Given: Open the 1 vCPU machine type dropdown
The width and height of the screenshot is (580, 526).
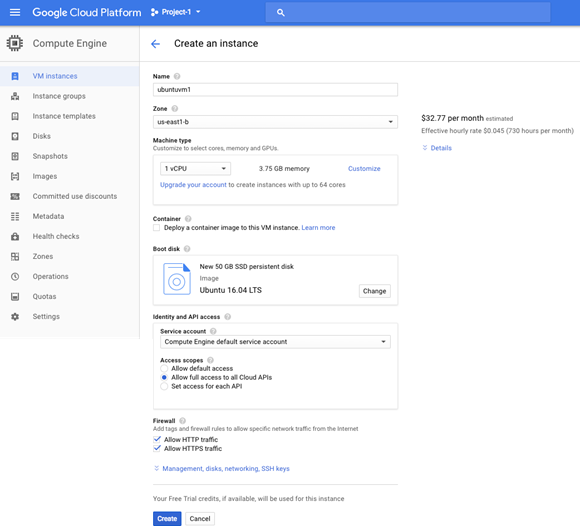Looking at the screenshot, I should pyautogui.click(x=195, y=168).
